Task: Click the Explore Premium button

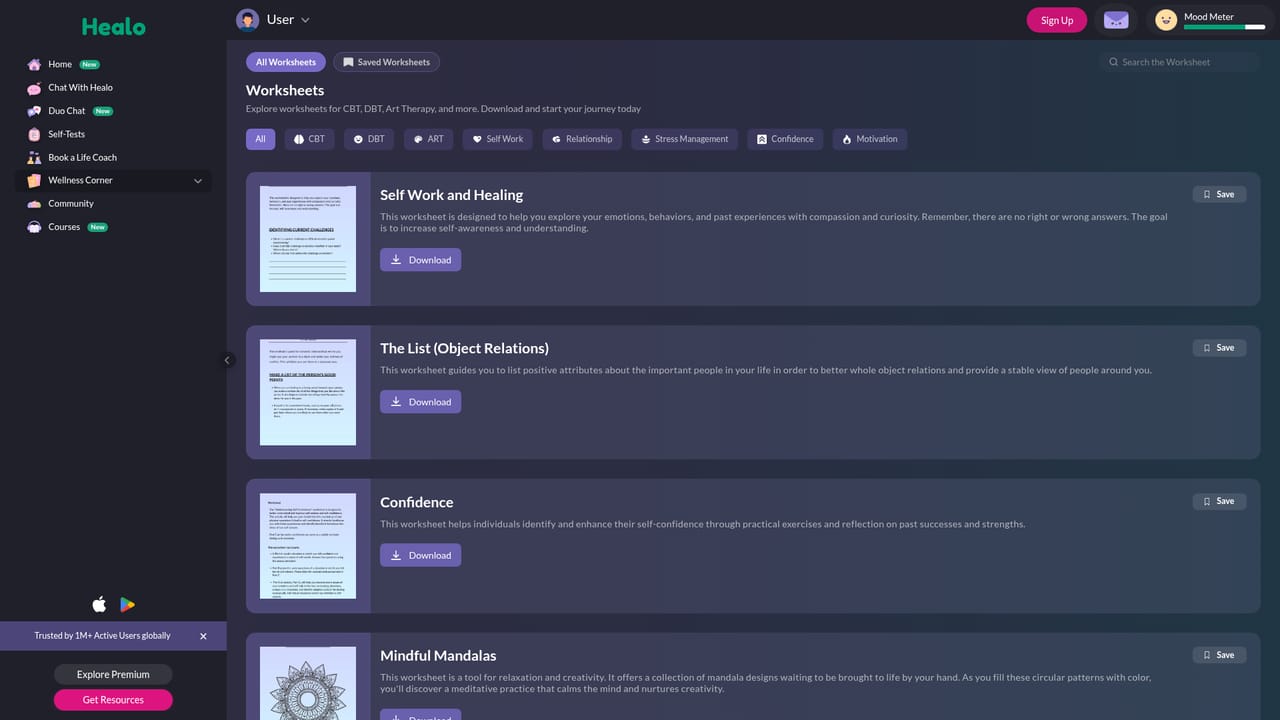Action: tap(113, 674)
